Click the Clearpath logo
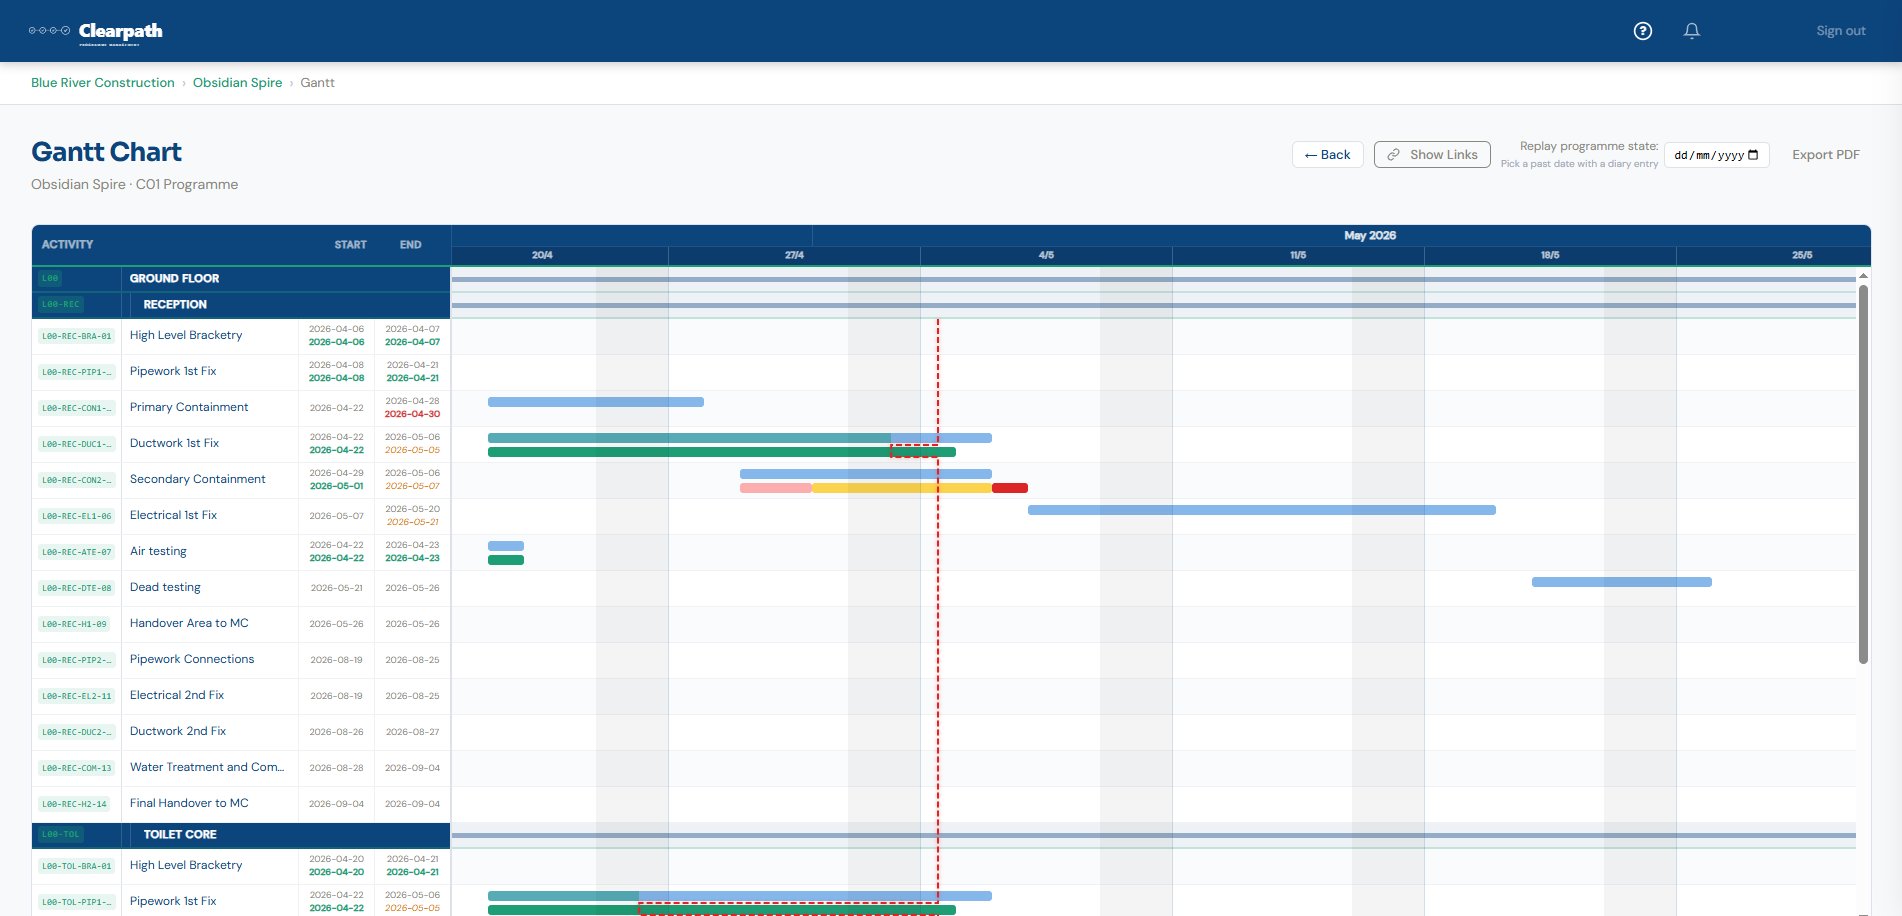The width and height of the screenshot is (1902, 916). 96,32
